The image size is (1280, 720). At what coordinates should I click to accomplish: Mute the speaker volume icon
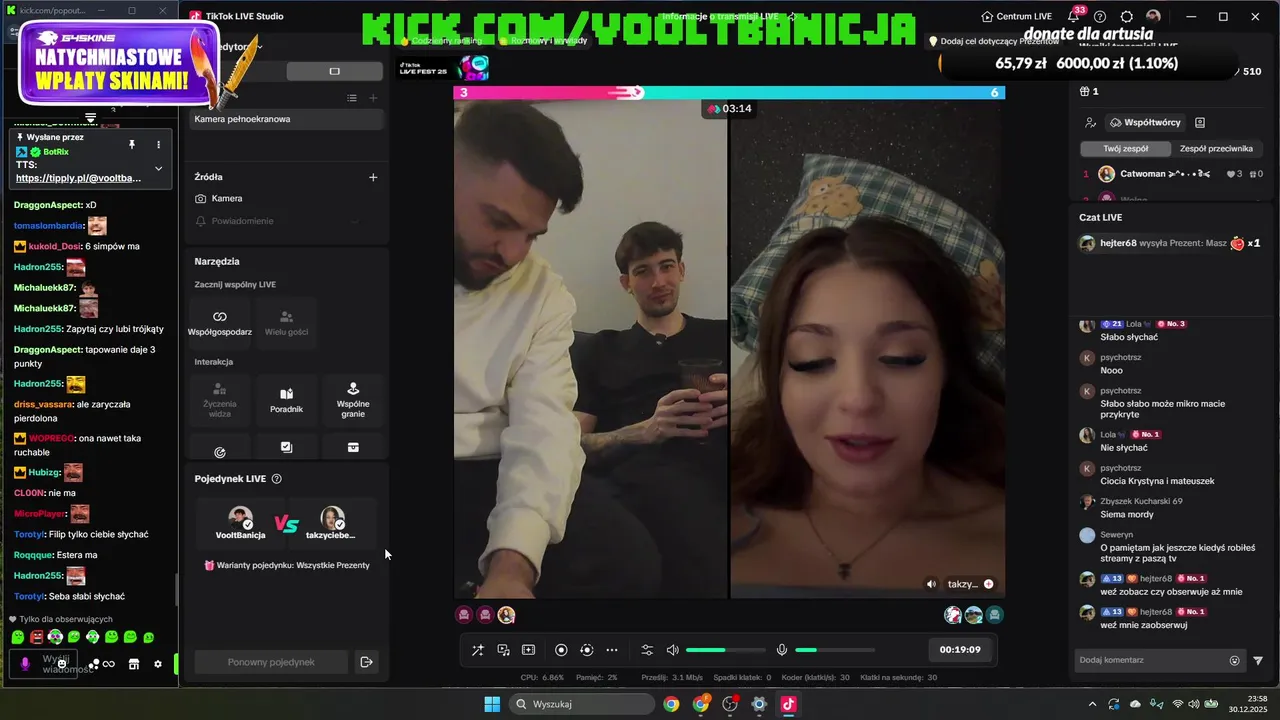click(673, 650)
